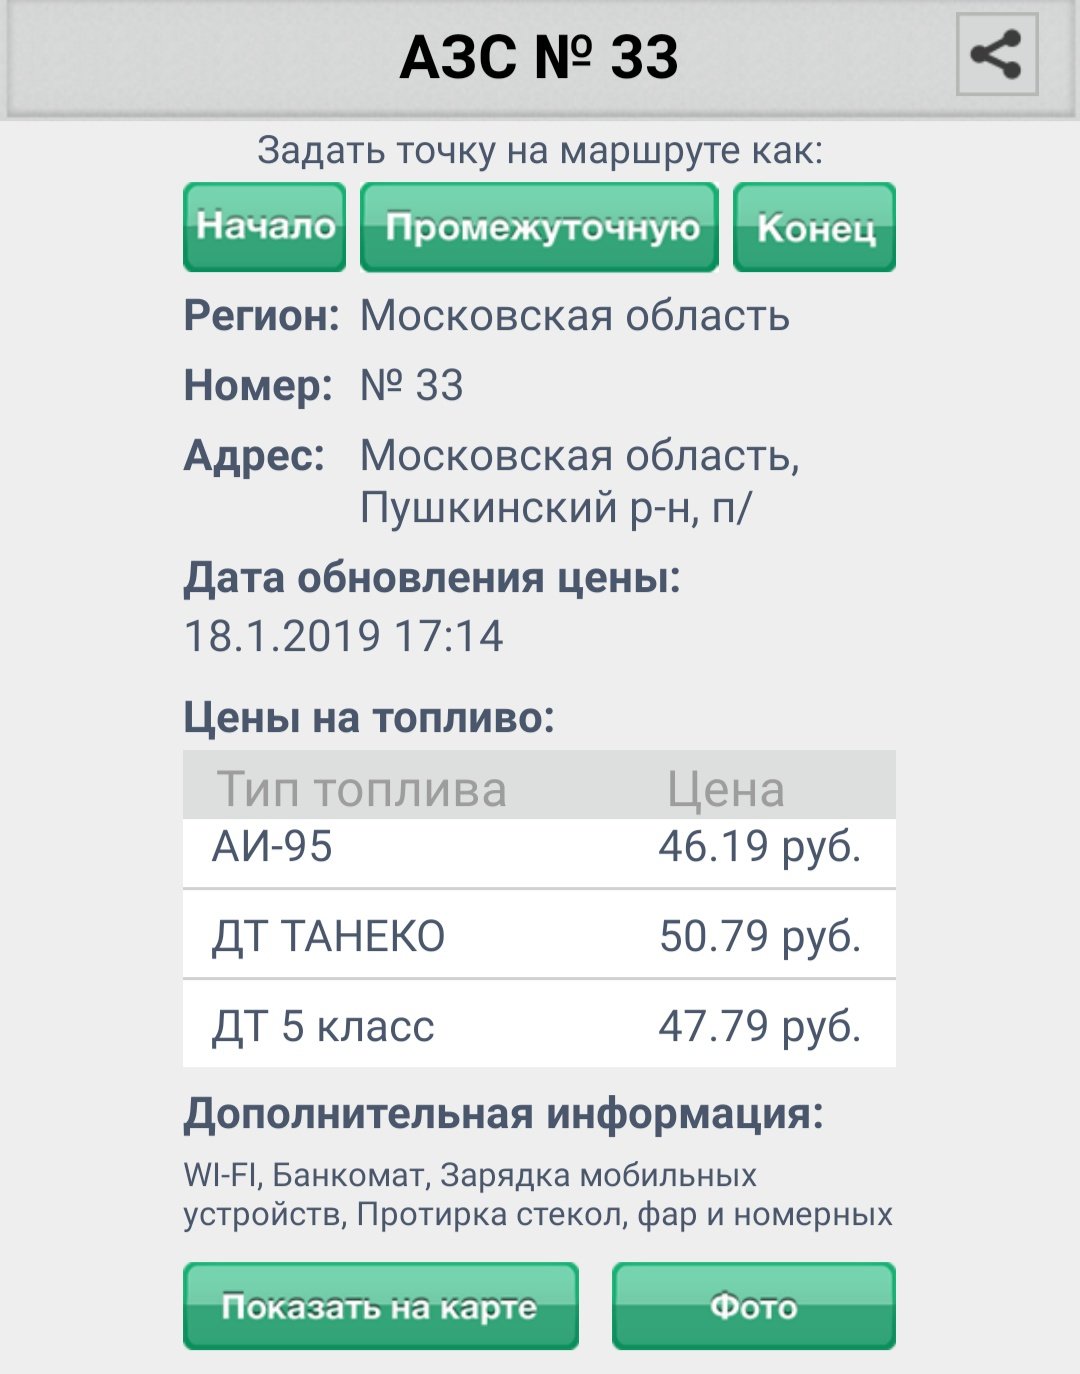Tap the Номер value № 33
This screenshot has width=1080, height=1374.
(412, 385)
